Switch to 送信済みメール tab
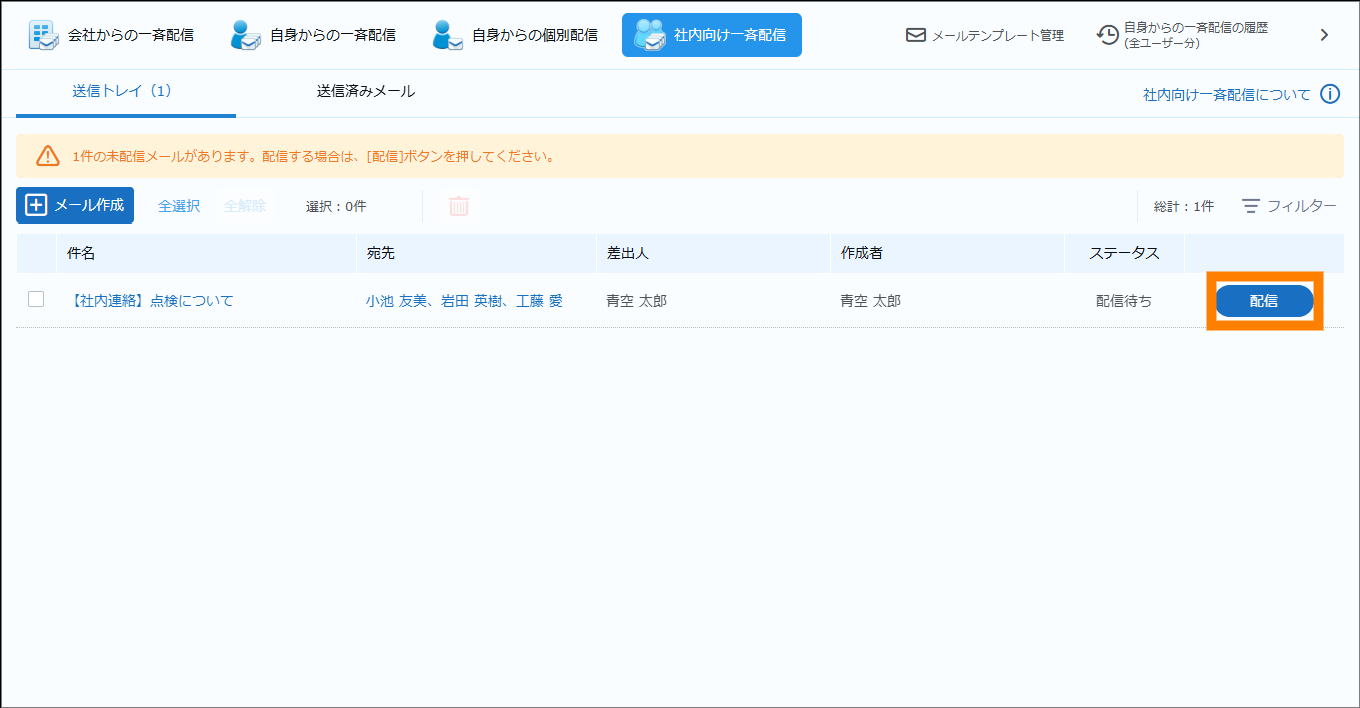Screen dimensions: 1360x708 [x=365, y=91]
